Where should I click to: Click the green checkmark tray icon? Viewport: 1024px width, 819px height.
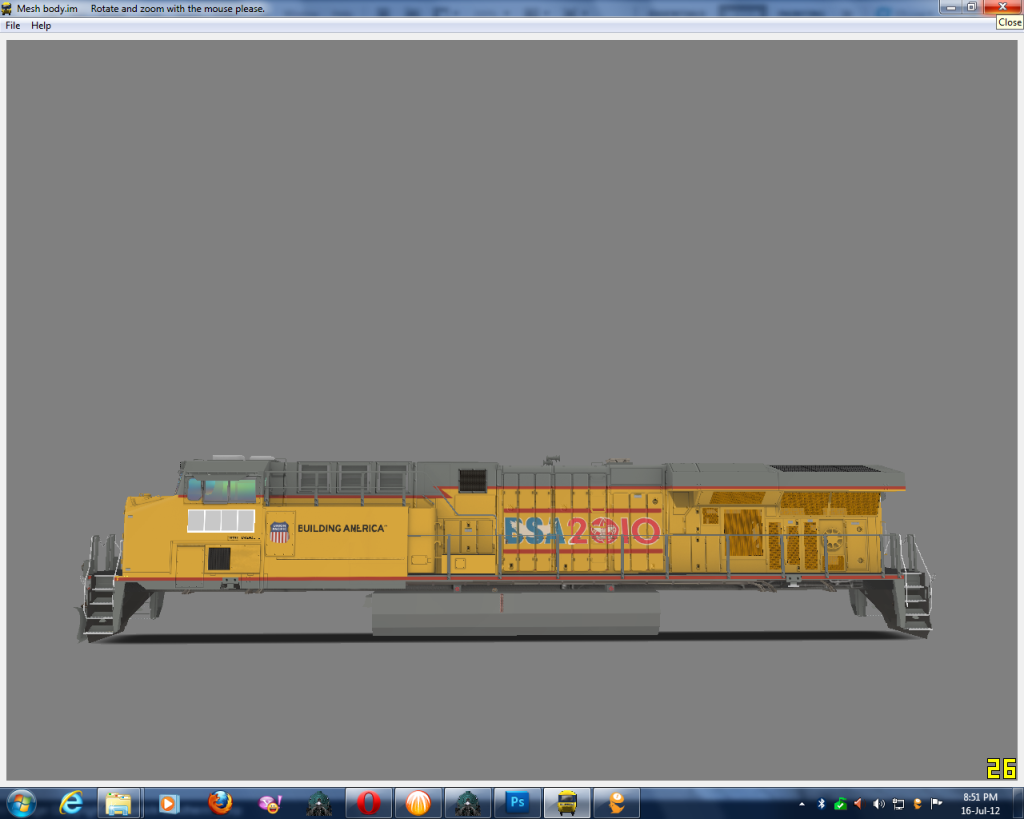(x=840, y=804)
